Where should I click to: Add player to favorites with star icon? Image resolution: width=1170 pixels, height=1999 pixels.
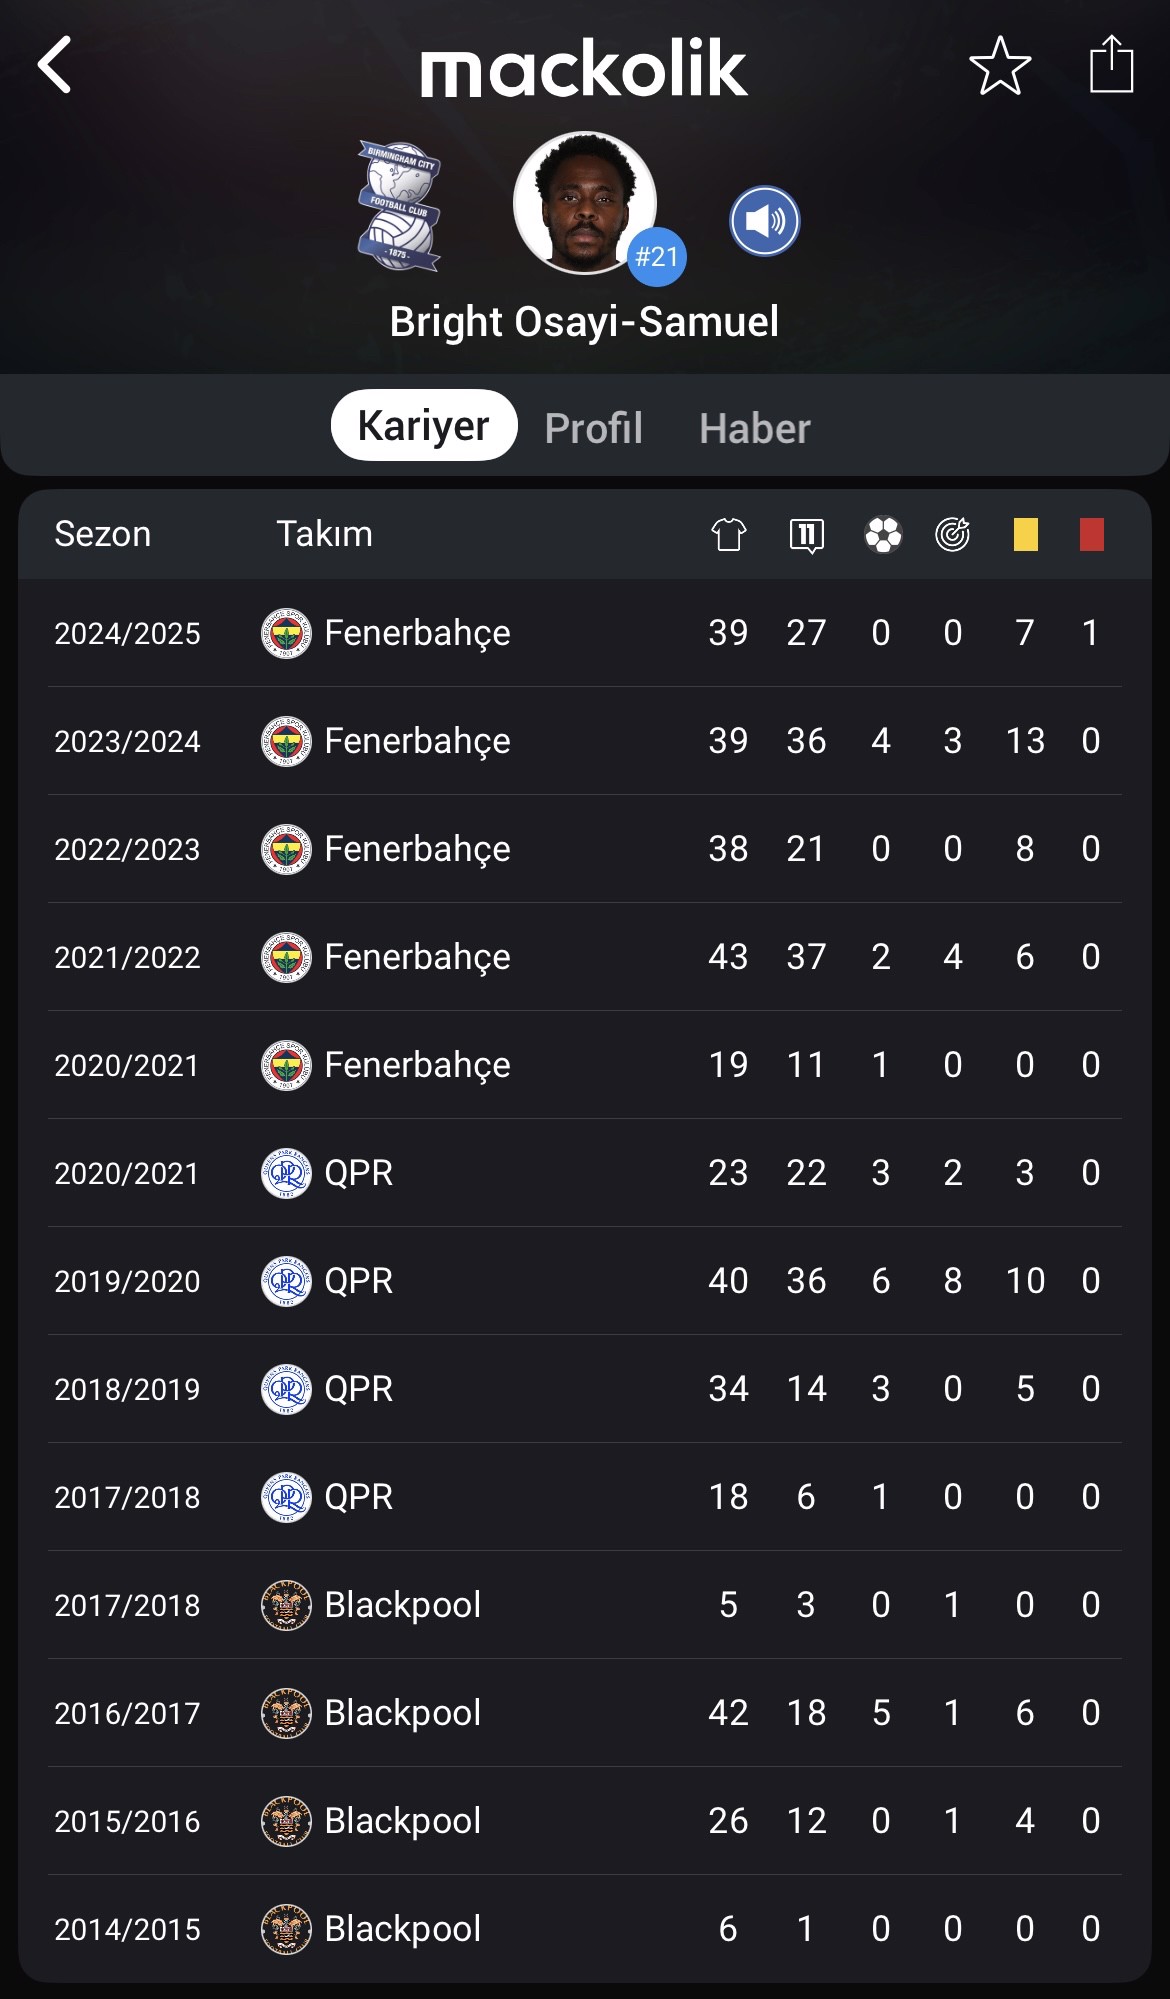pyautogui.click(x=1000, y=66)
